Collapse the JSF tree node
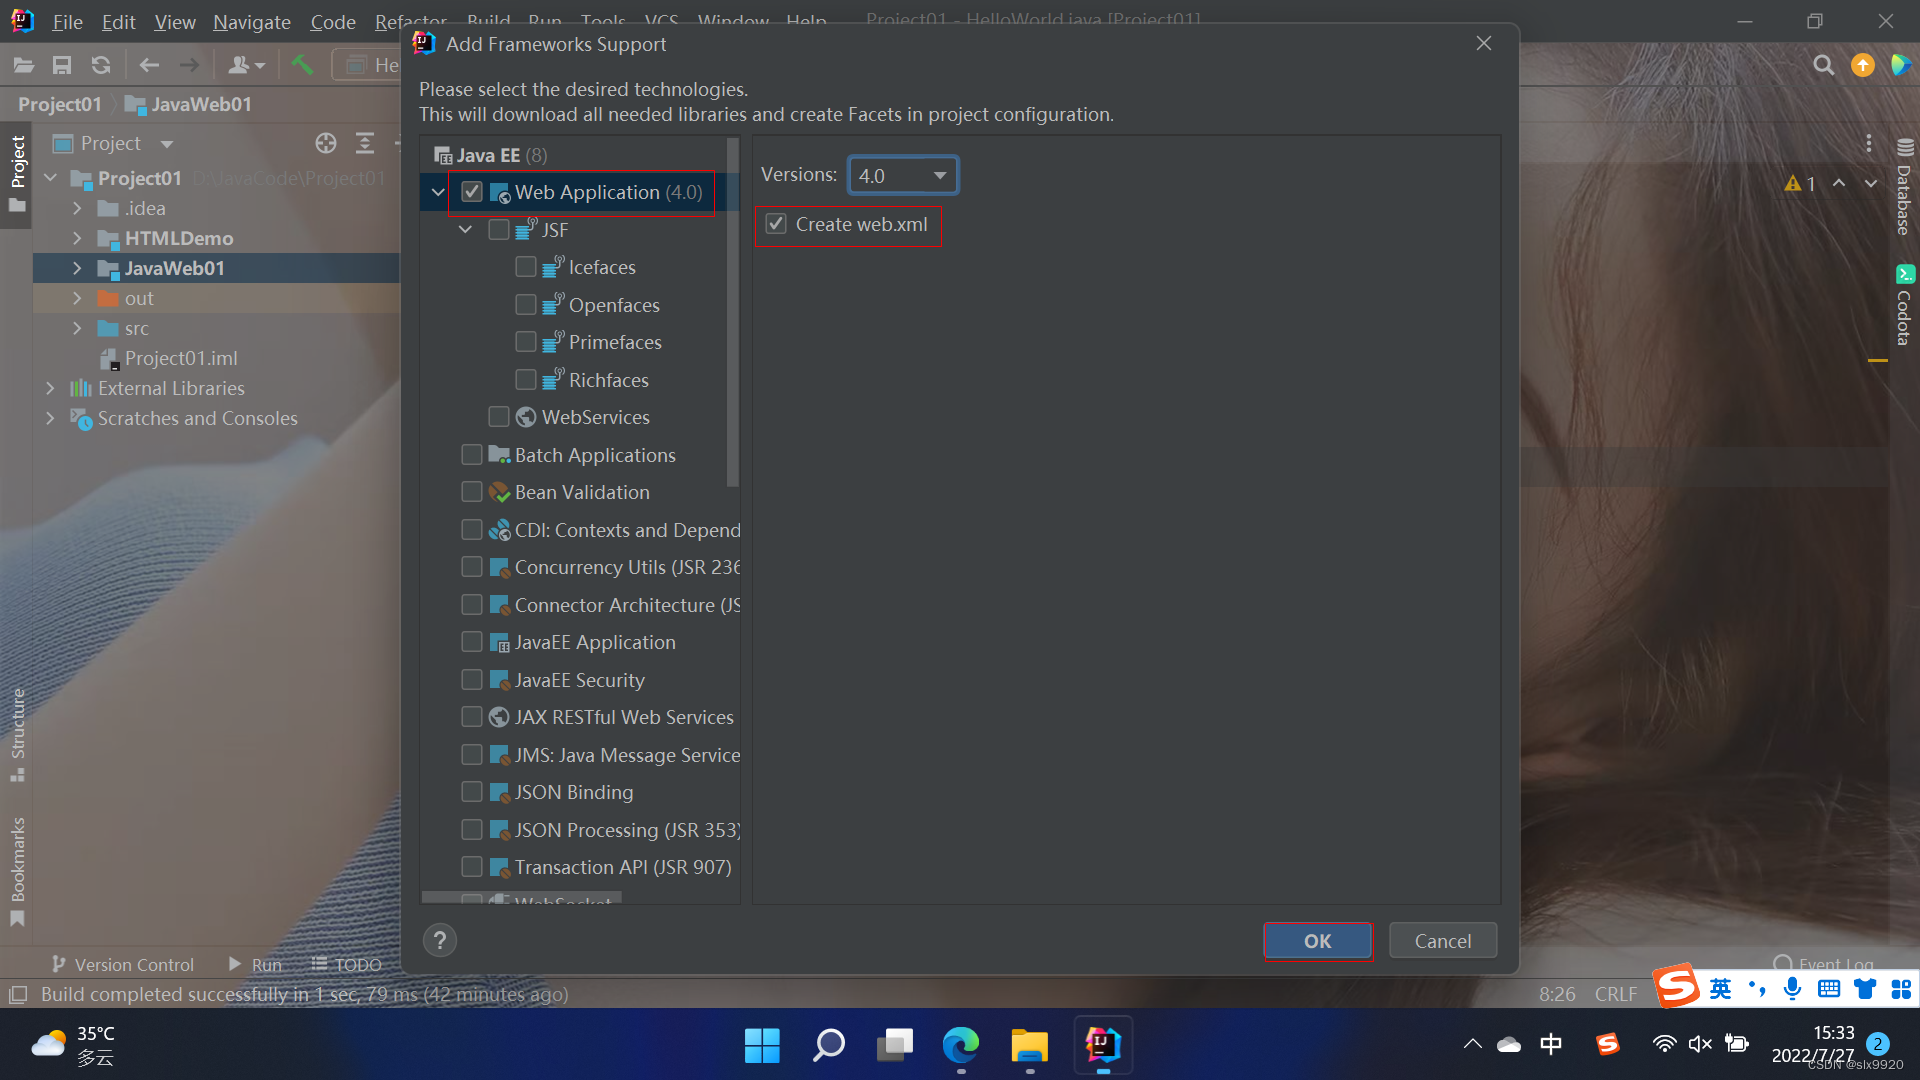 [x=465, y=230]
